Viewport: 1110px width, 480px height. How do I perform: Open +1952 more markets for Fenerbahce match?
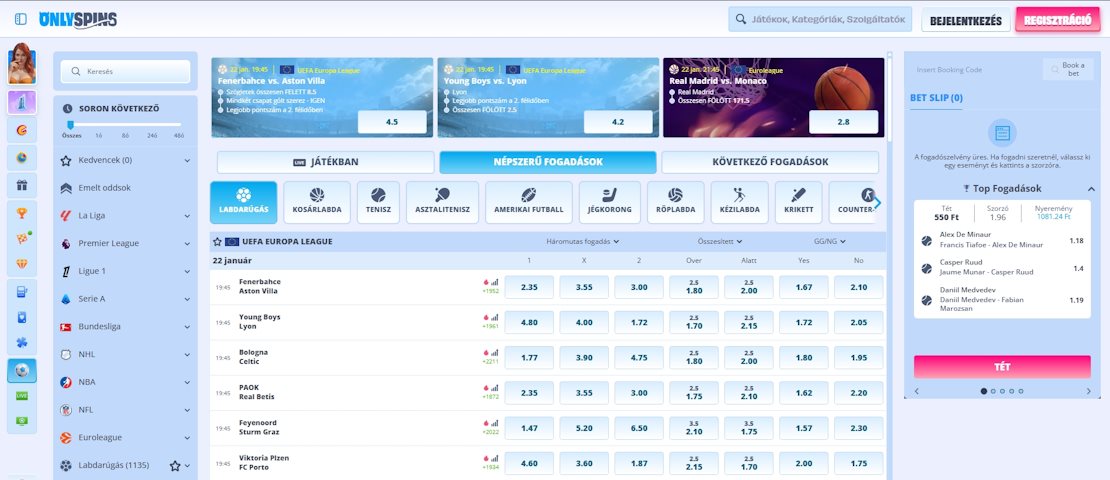[x=491, y=291]
